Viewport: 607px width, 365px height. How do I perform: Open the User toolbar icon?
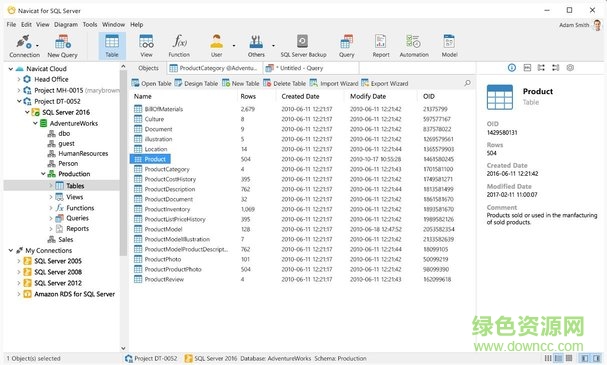[216, 46]
